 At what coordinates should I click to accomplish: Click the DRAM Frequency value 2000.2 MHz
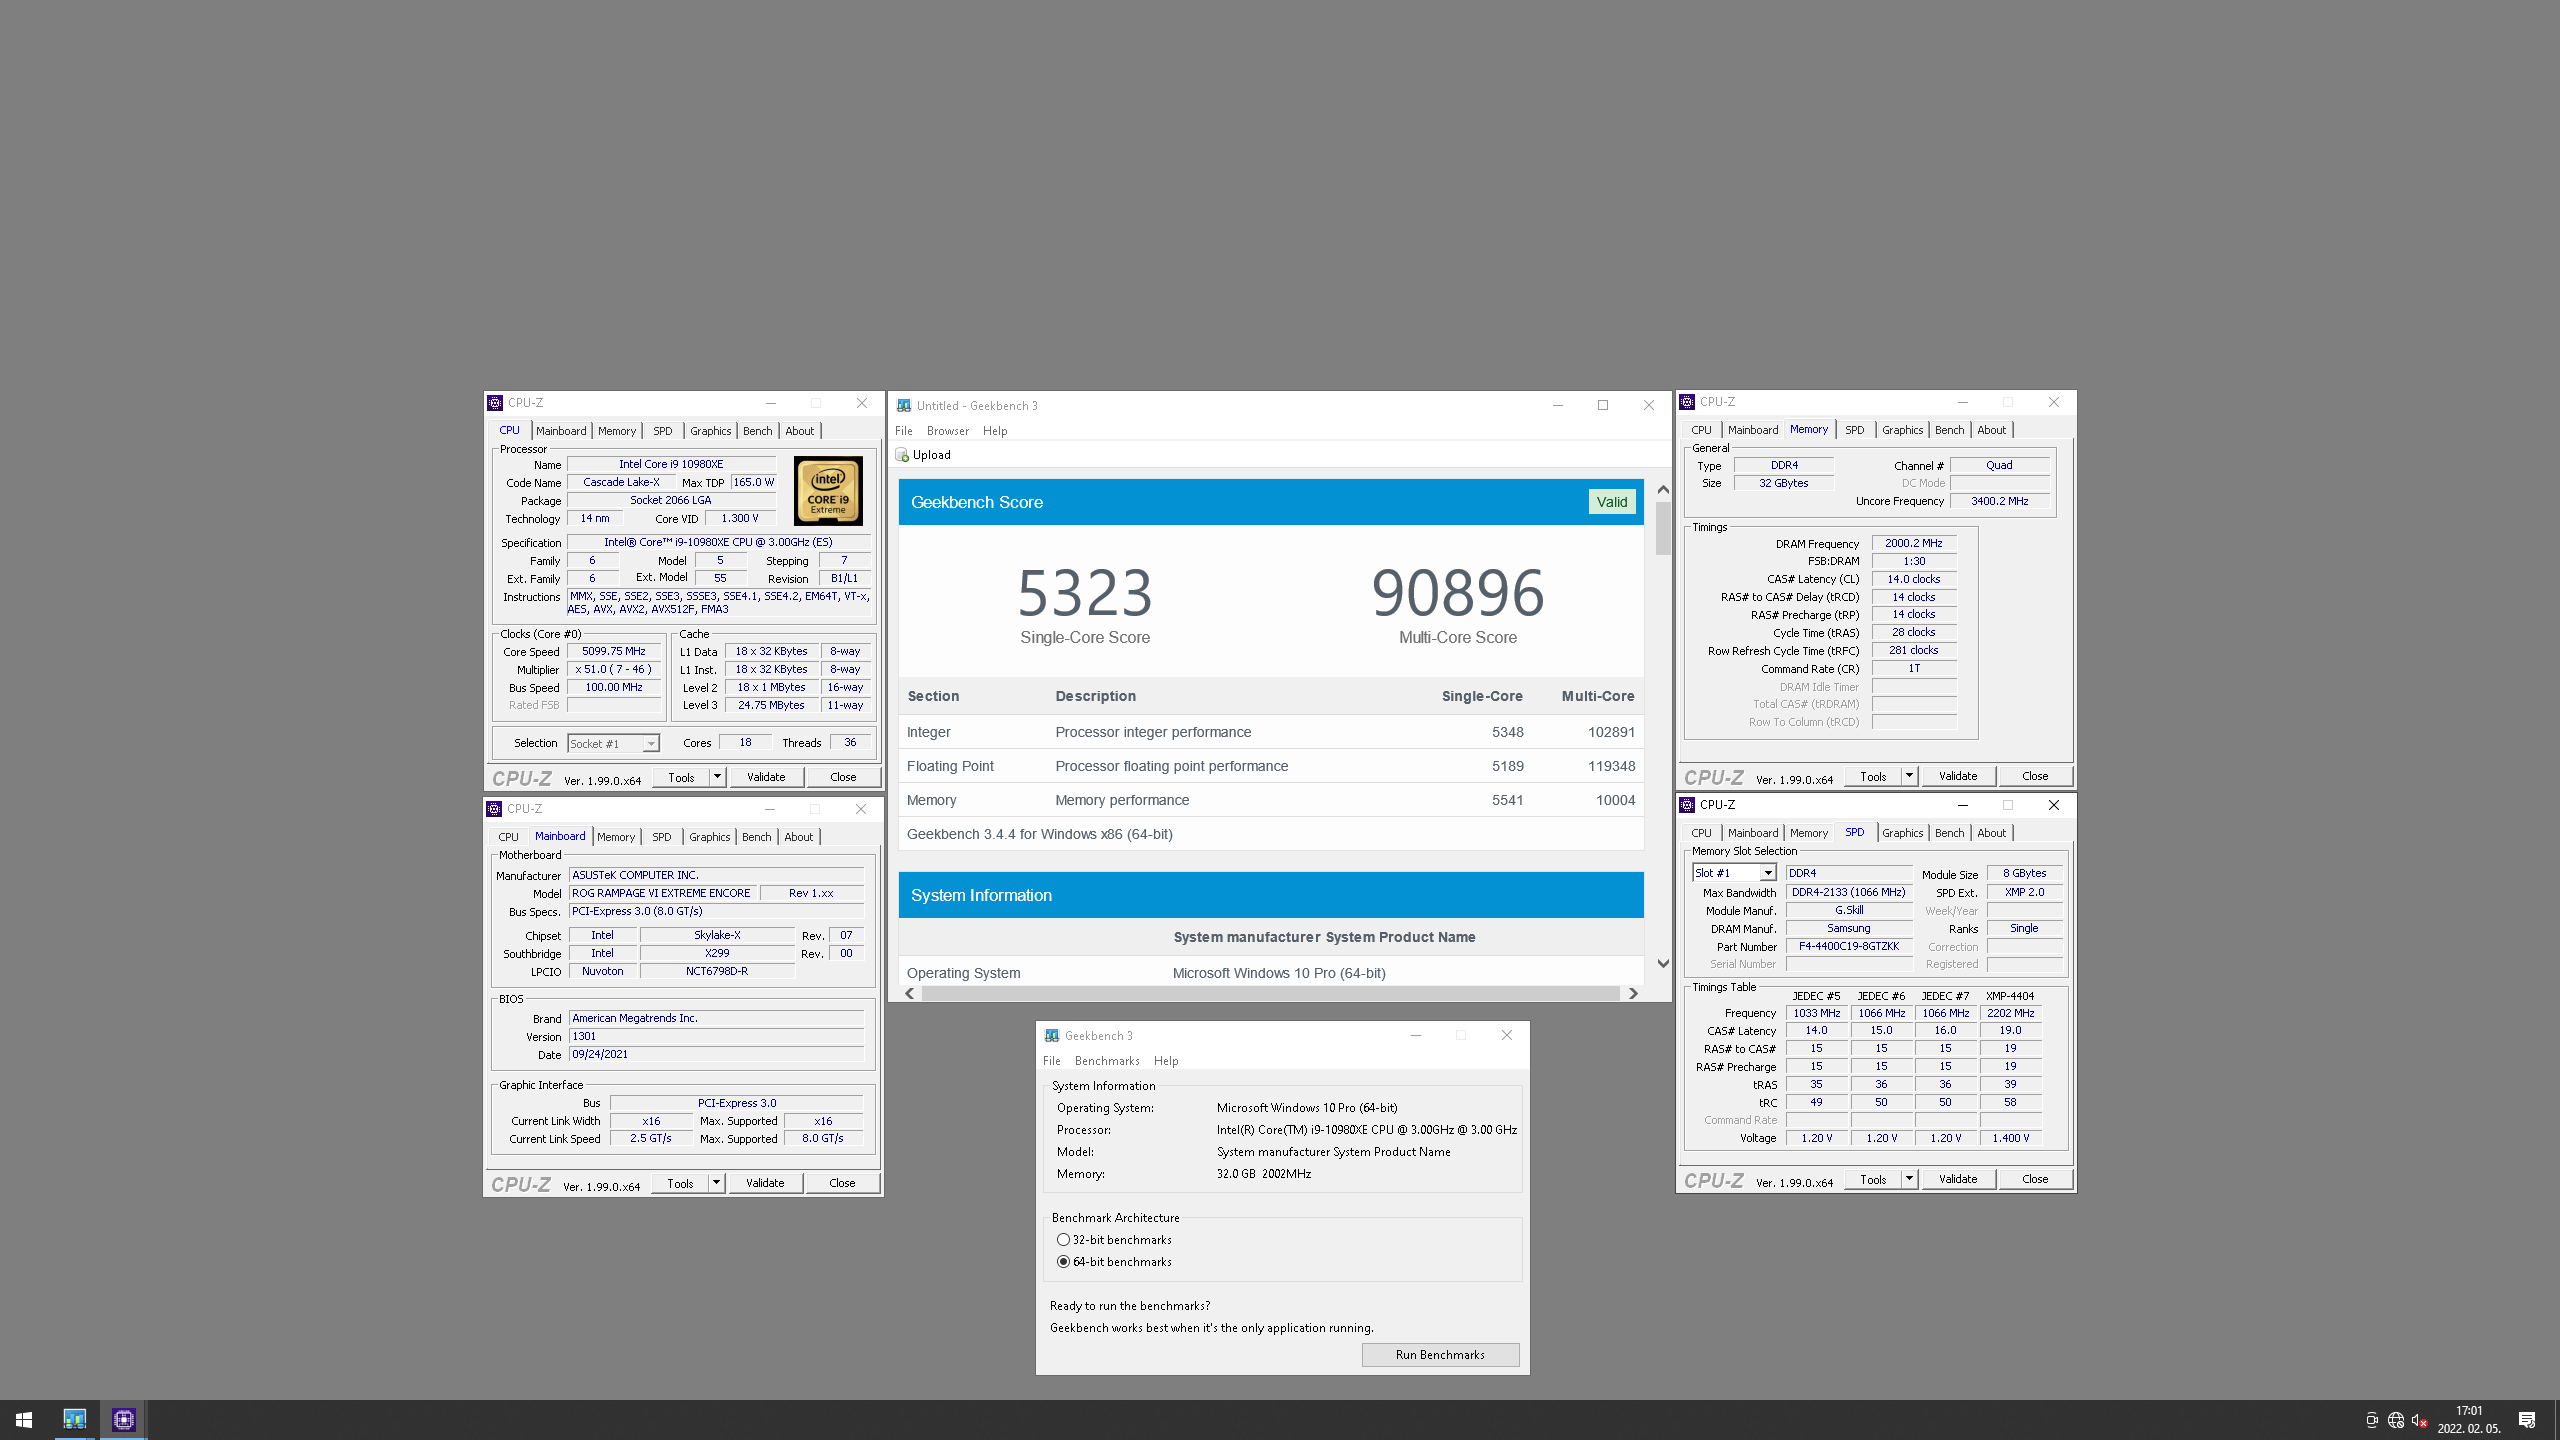[x=1913, y=543]
